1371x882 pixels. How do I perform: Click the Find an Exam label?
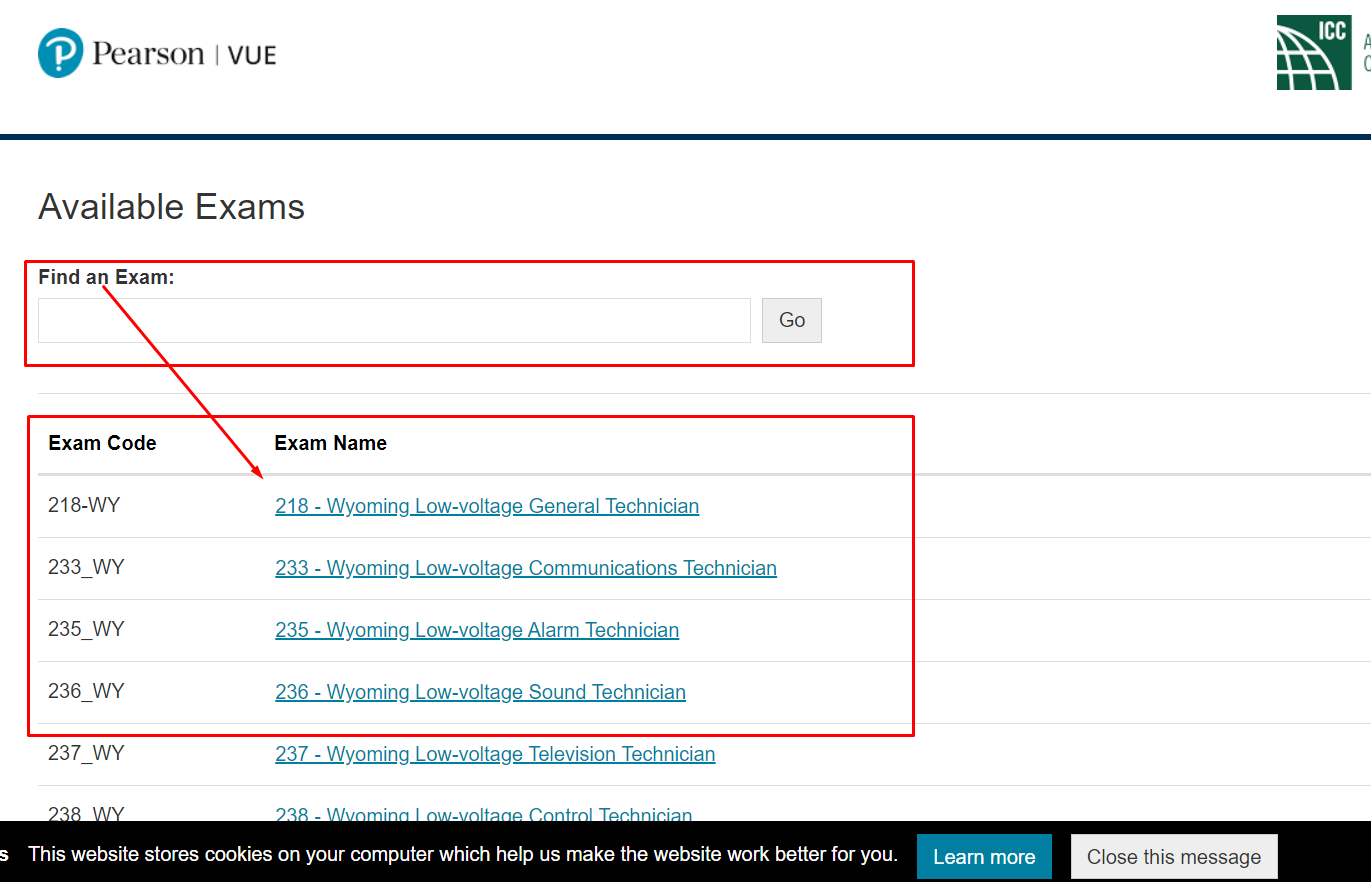point(106,277)
